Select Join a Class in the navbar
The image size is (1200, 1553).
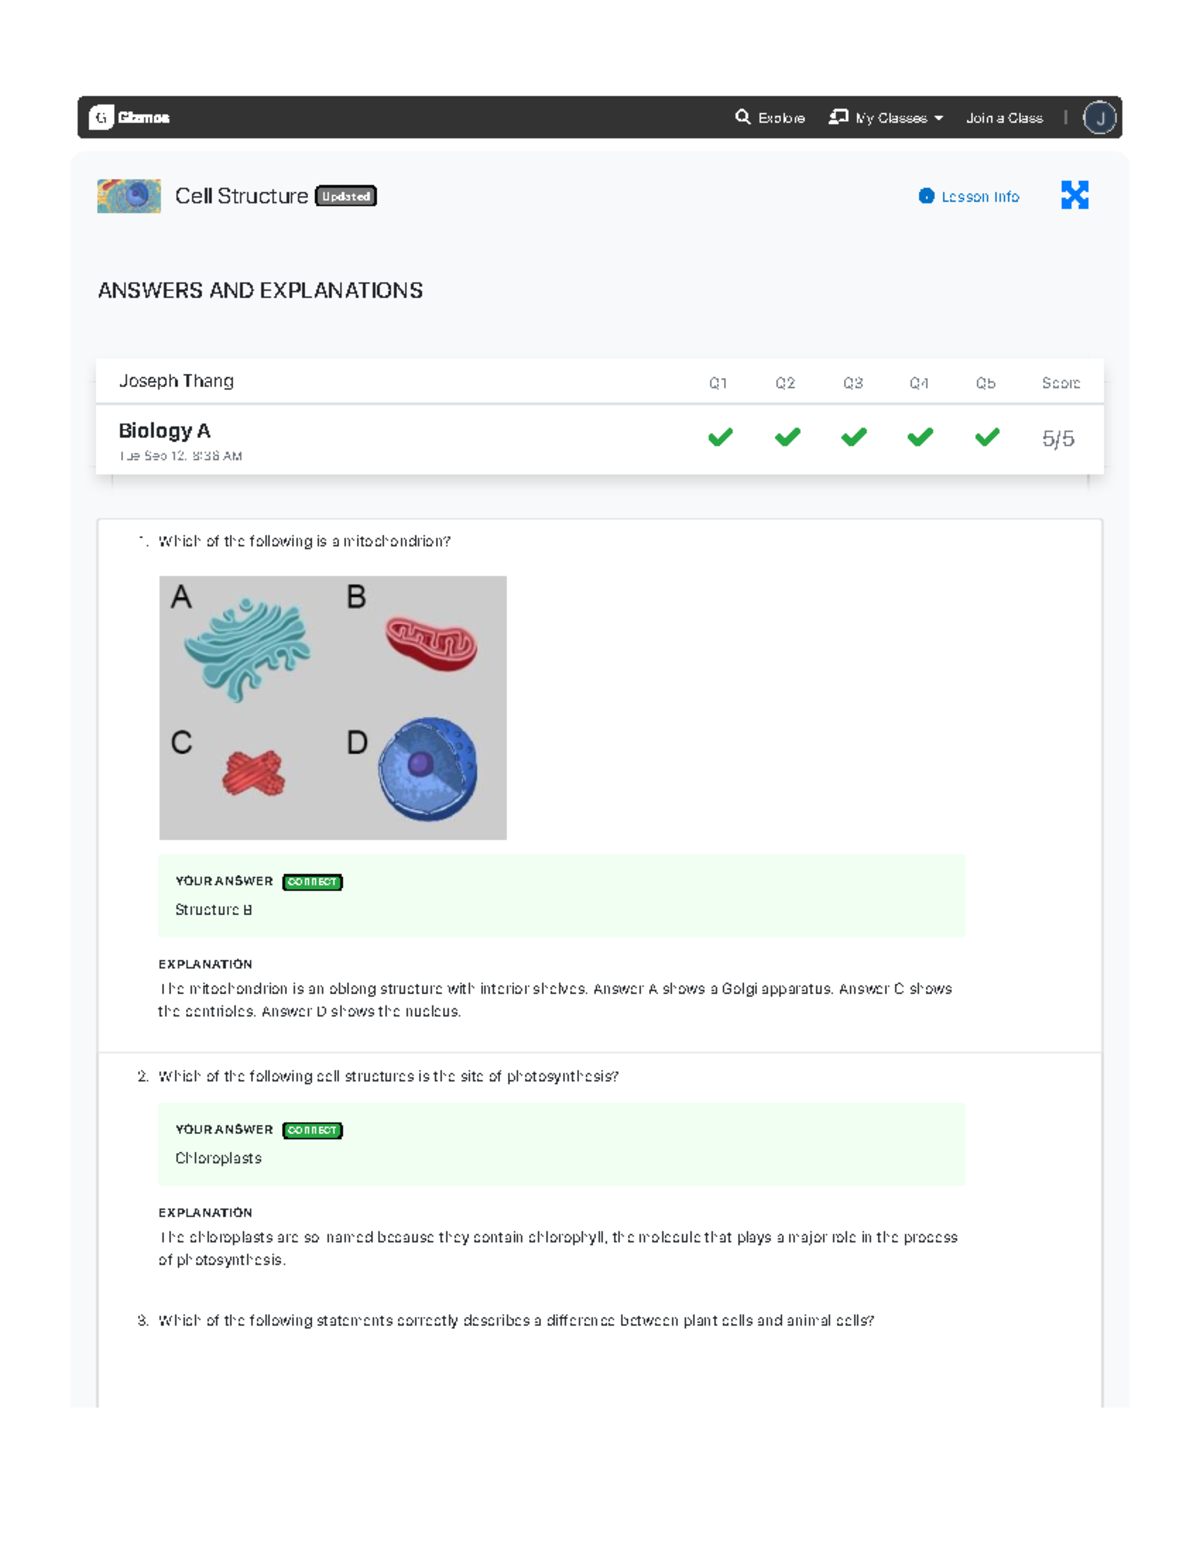(x=1004, y=117)
